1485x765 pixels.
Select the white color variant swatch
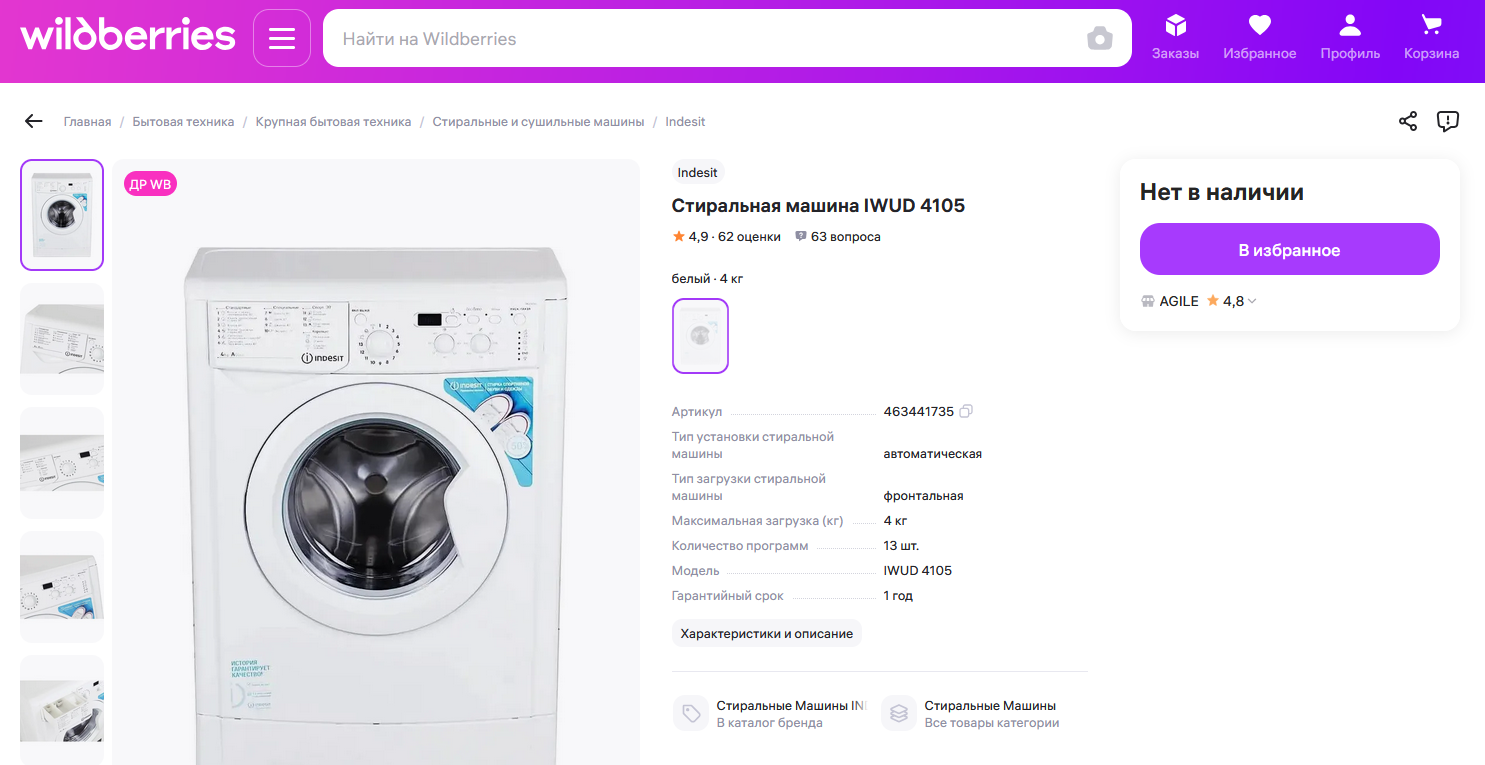tap(700, 336)
